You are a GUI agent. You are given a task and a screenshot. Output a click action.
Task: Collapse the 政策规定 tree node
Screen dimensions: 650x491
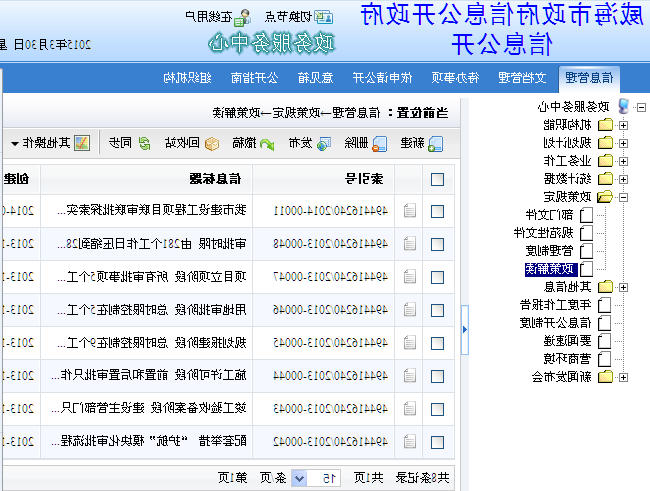tap(623, 197)
